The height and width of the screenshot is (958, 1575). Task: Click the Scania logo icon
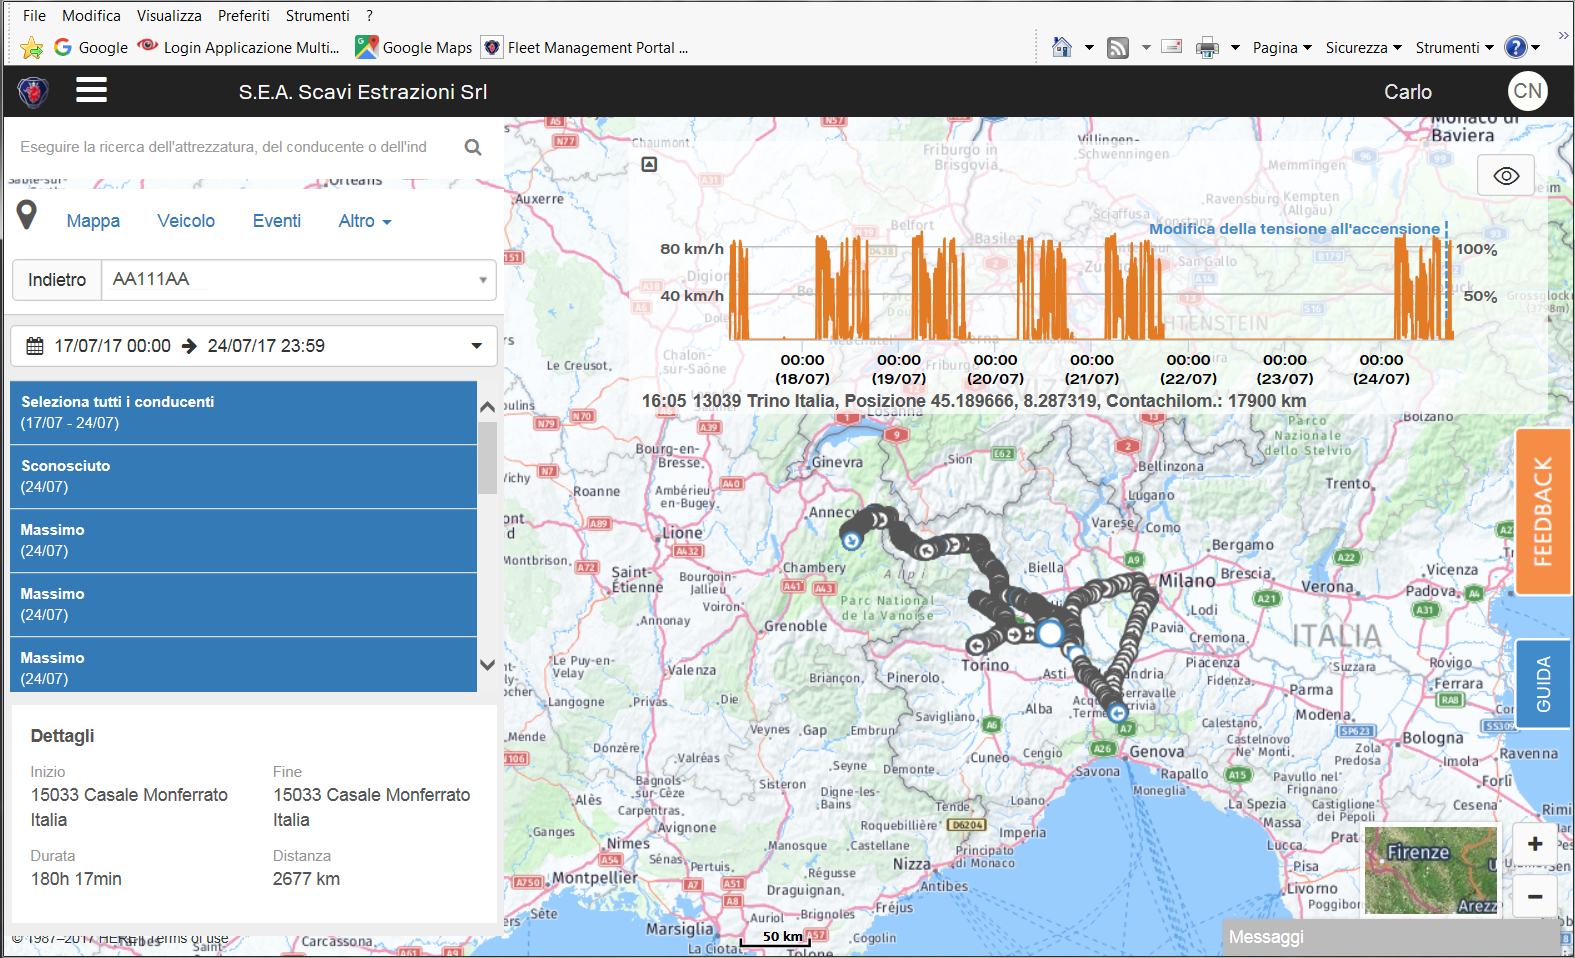[x=33, y=92]
